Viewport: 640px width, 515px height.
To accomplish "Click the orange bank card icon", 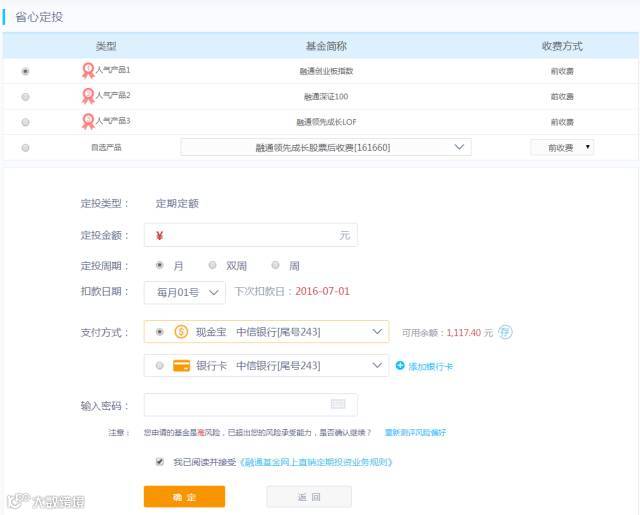I will pos(181,366).
